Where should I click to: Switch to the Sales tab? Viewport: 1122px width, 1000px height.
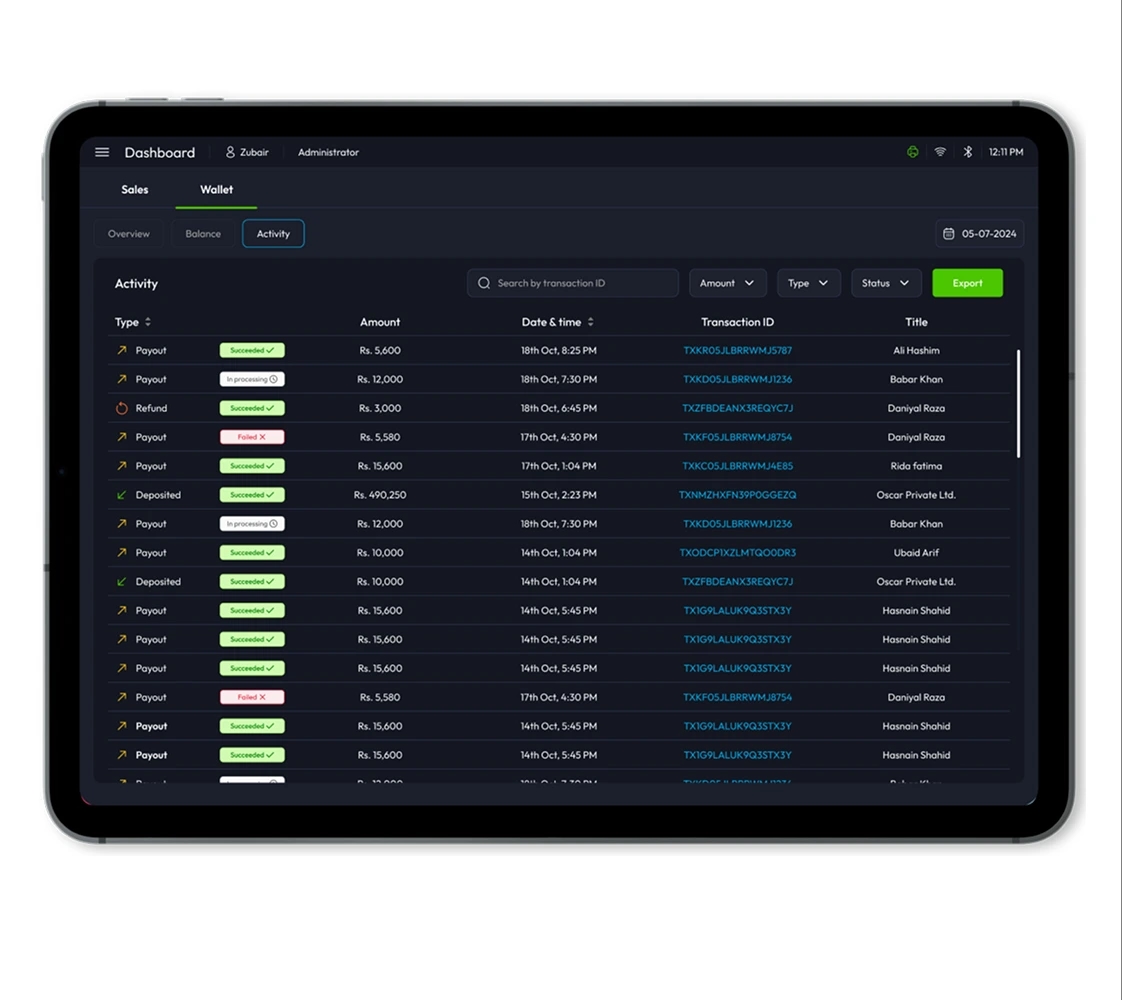pos(134,189)
